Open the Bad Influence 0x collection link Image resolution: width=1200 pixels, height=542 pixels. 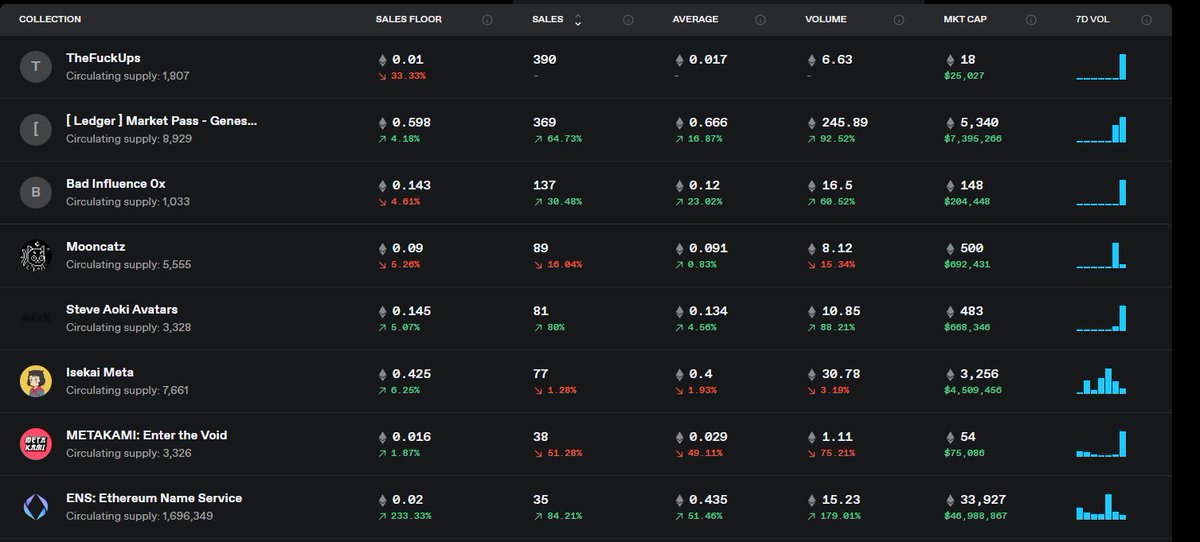point(116,184)
